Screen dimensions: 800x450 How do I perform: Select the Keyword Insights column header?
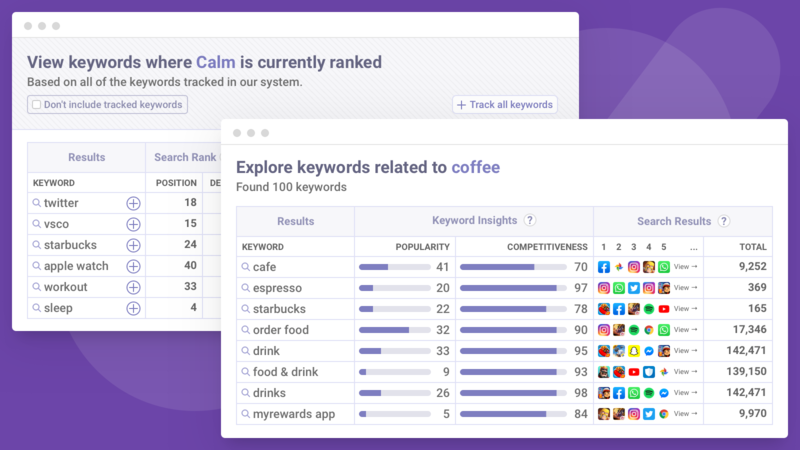coord(474,221)
